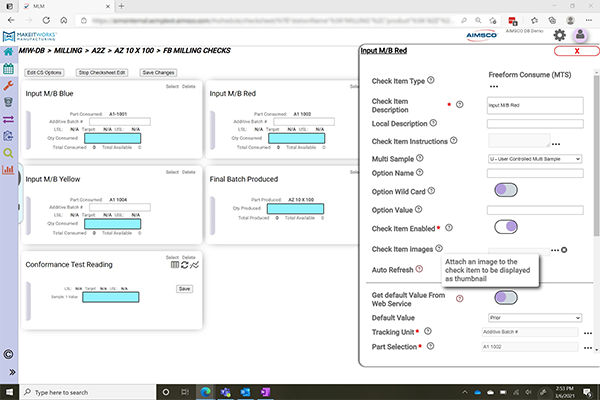The image size is (600, 400).
Task: Open the settings gear icon
Action: (x=559, y=35)
